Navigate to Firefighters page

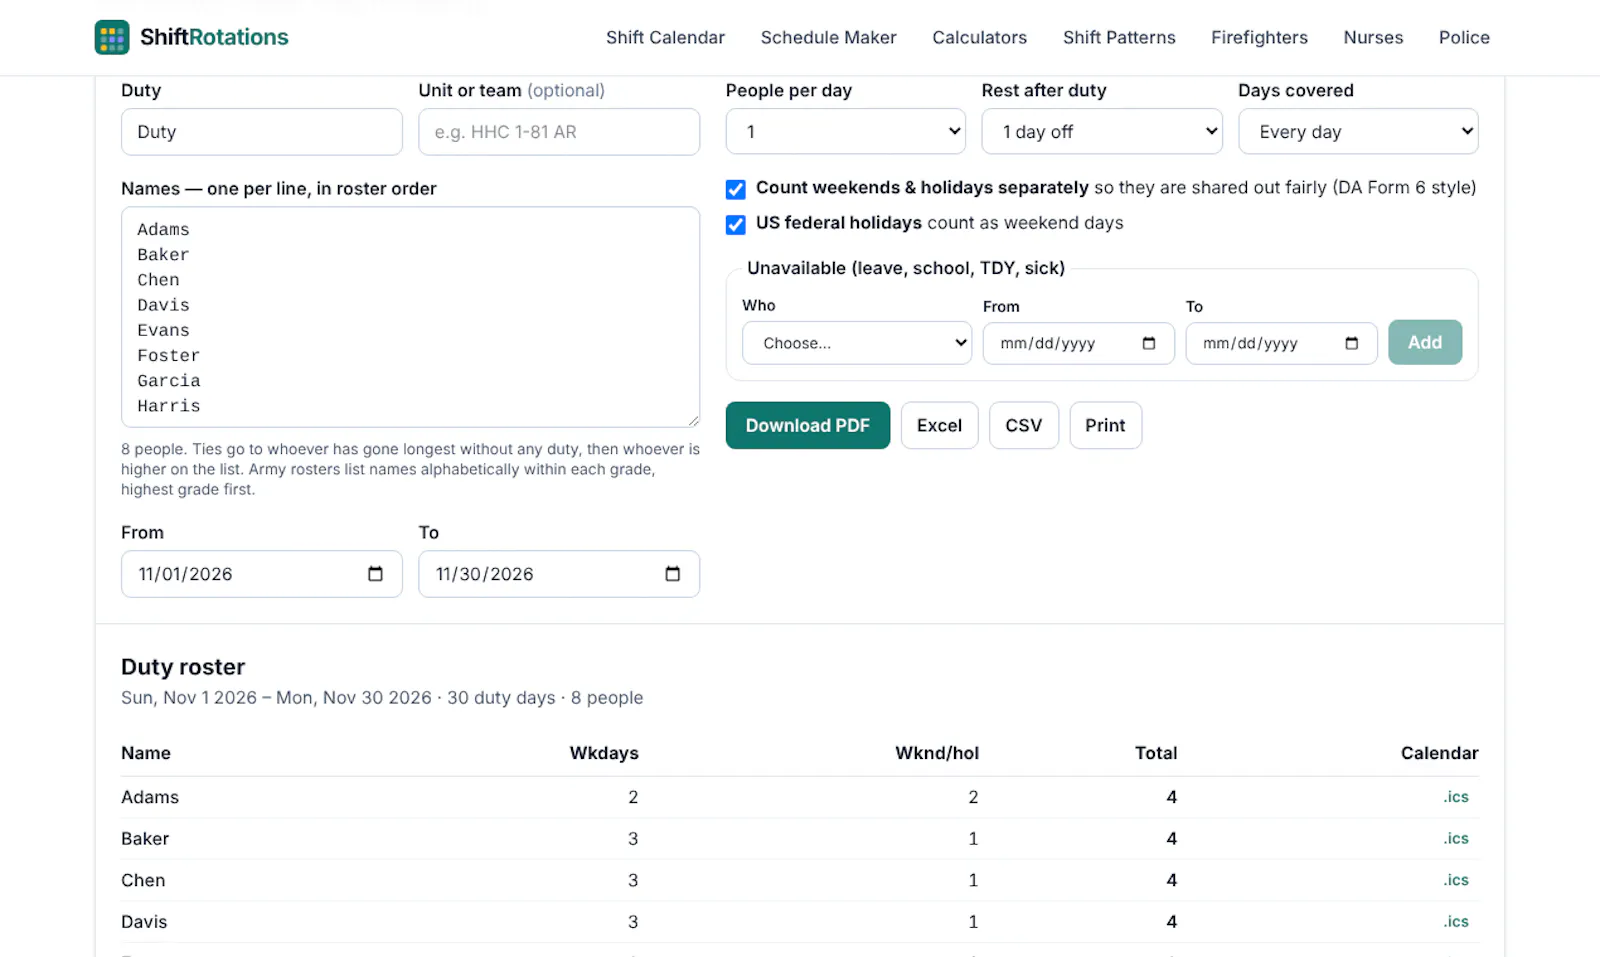coord(1259,37)
